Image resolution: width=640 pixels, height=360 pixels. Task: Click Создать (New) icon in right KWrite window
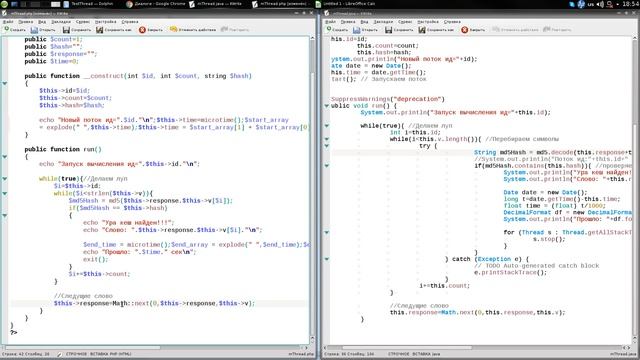[x=329, y=30]
